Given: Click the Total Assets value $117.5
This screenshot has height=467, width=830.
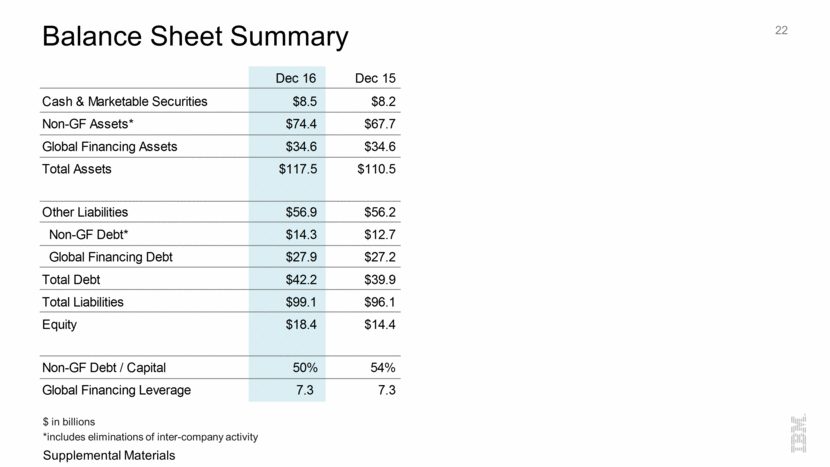Looking at the screenshot, I should tap(297, 169).
